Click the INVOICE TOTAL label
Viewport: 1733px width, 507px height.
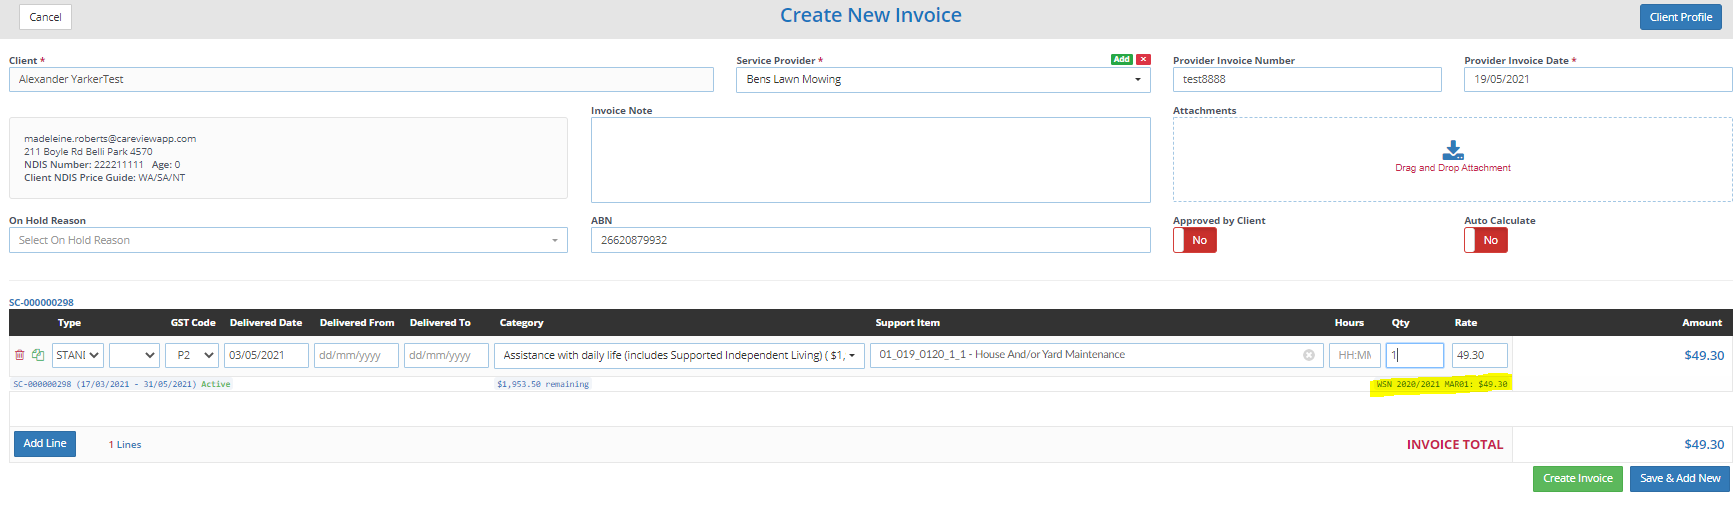[1455, 445]
